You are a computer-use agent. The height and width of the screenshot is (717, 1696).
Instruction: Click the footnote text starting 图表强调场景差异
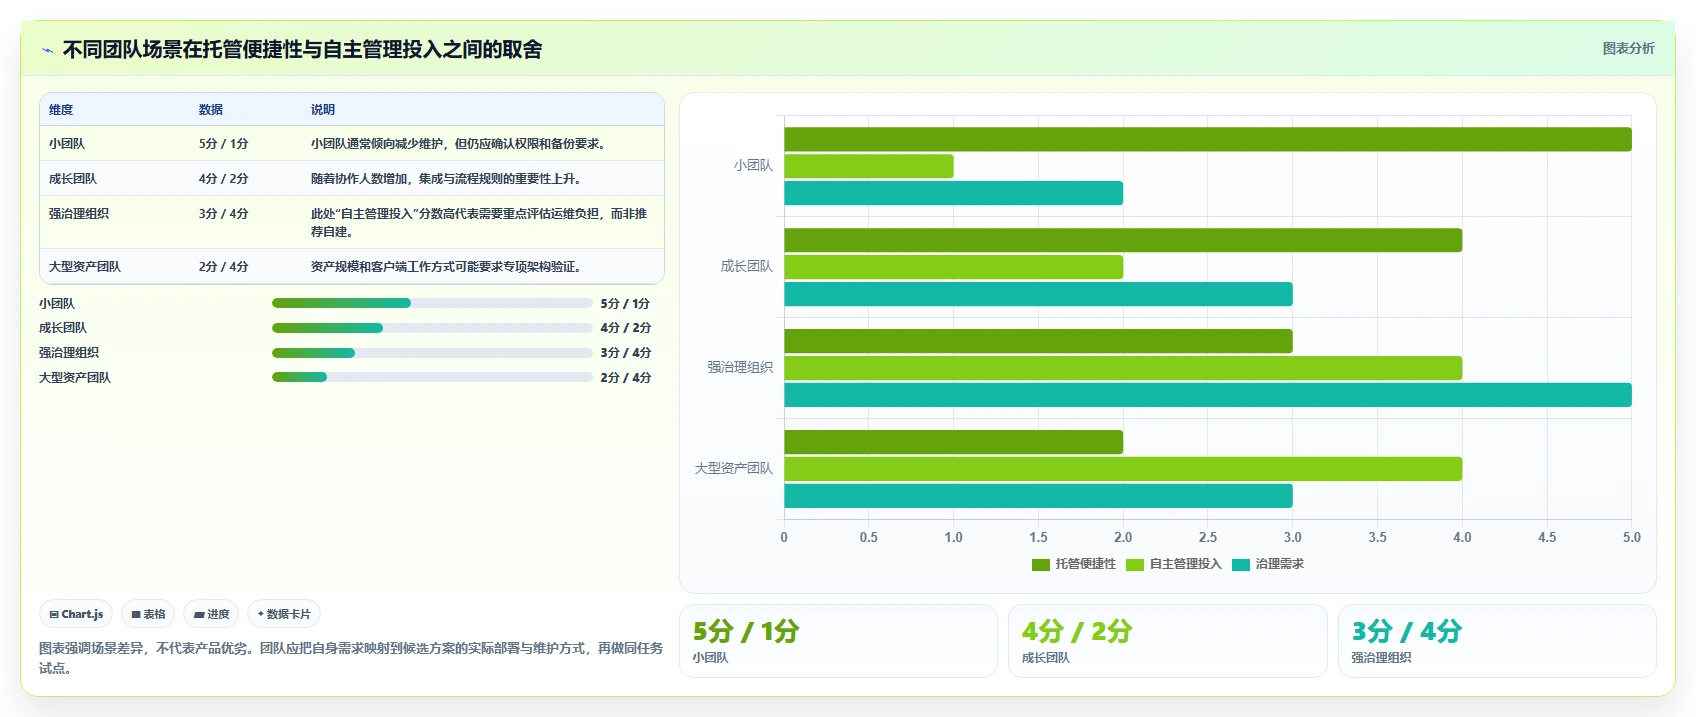point(351,658)
